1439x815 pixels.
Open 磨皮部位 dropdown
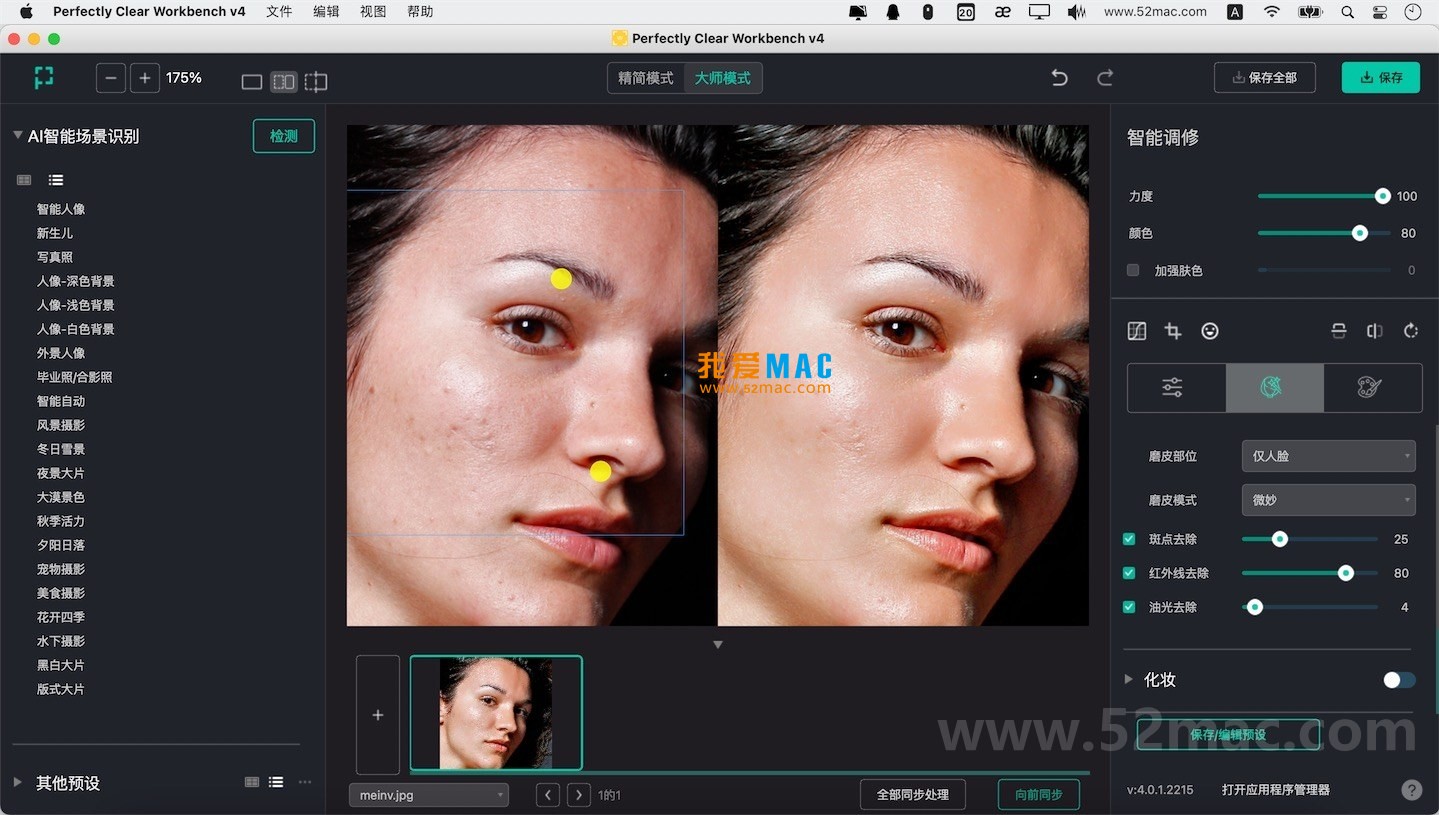tap(1328, 456)
